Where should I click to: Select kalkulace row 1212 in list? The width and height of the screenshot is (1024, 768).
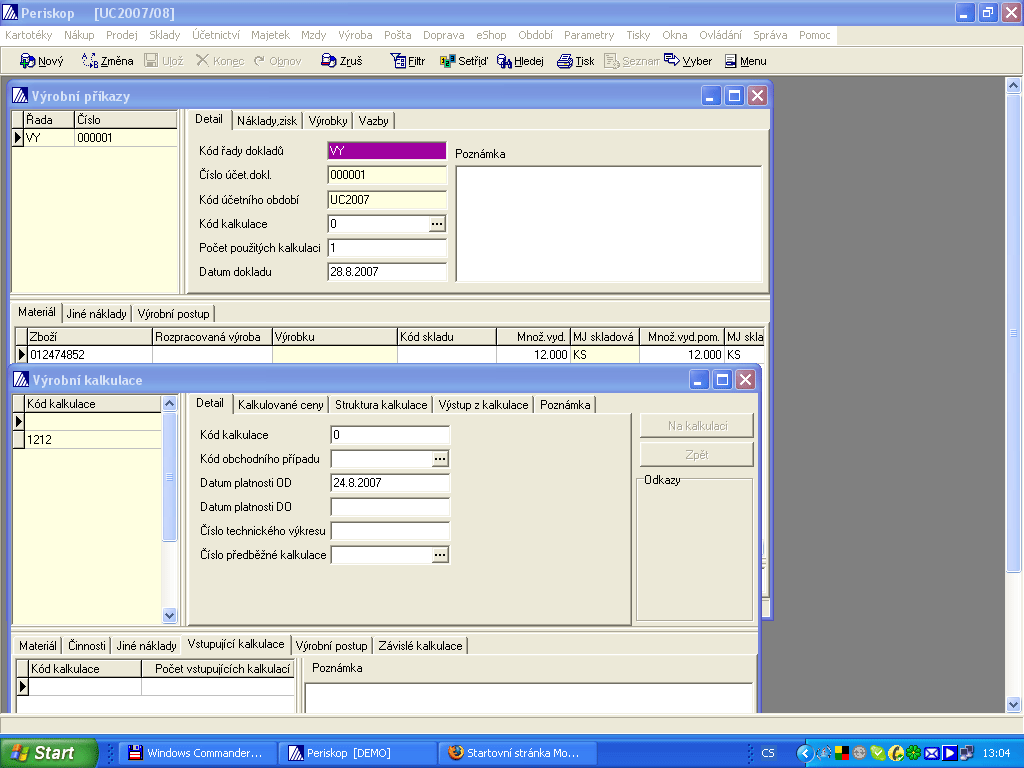[90, 440]
